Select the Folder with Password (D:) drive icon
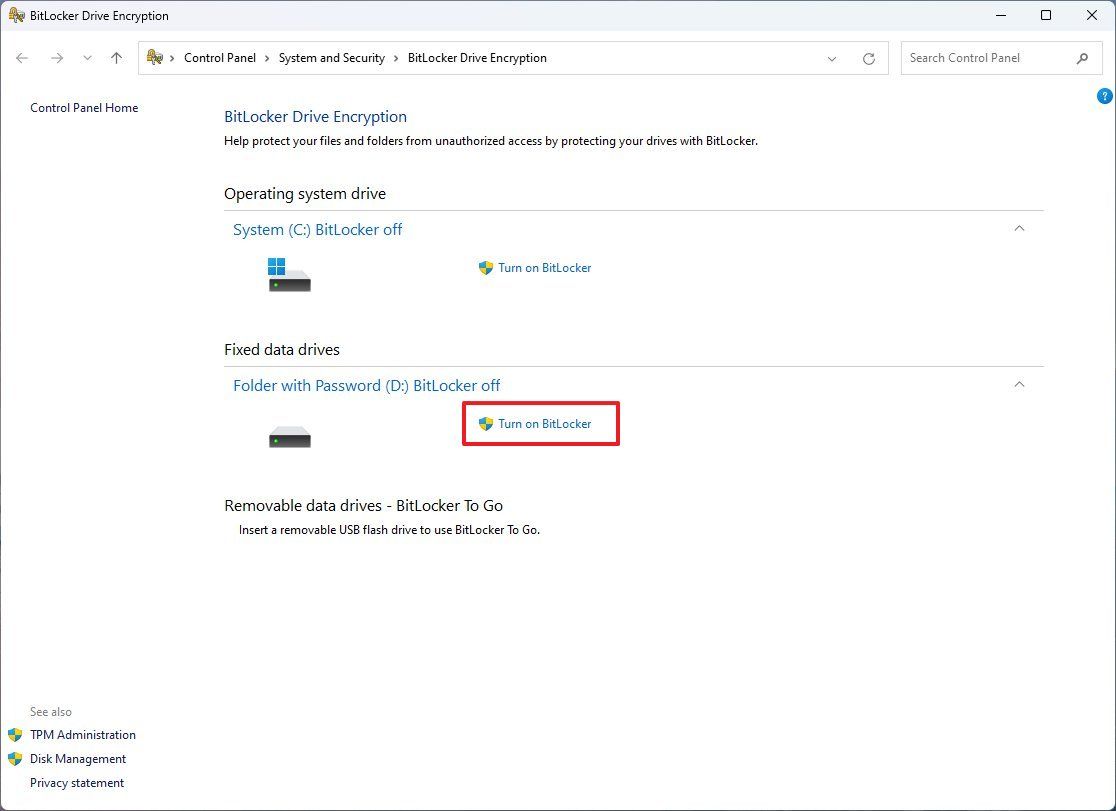 (x=288, y=435)
